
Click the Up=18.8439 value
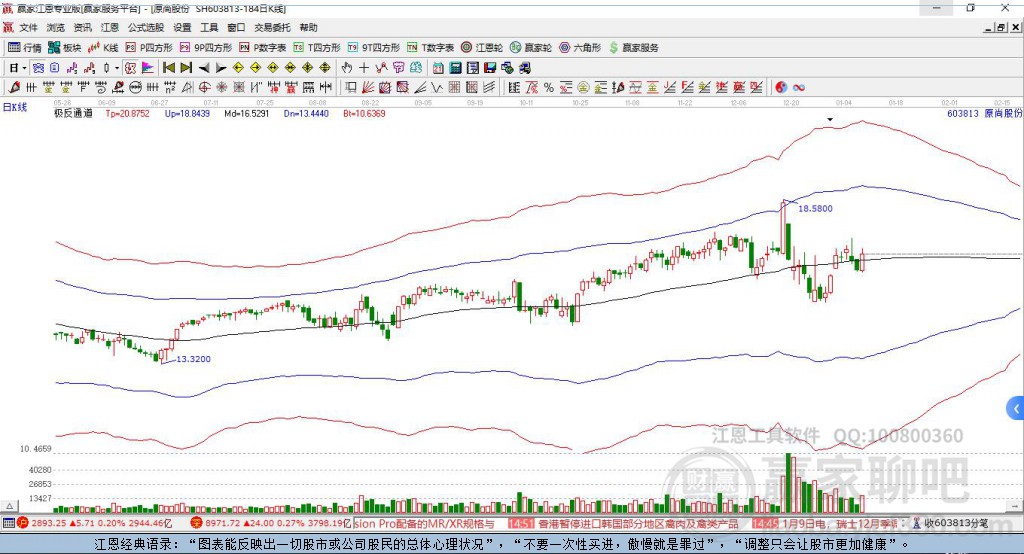[x=187, y=114]
